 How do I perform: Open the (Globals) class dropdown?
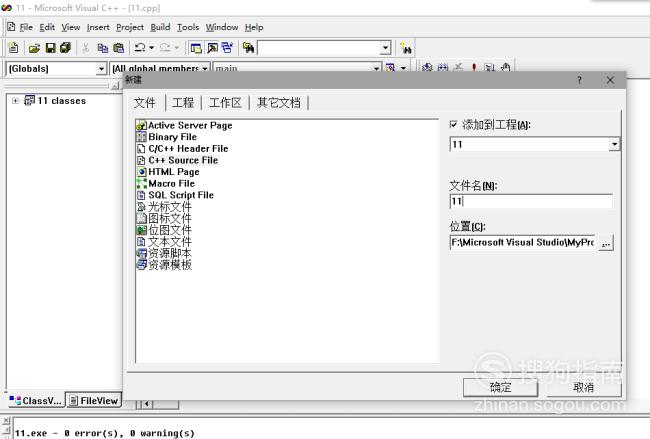(101, 69)
